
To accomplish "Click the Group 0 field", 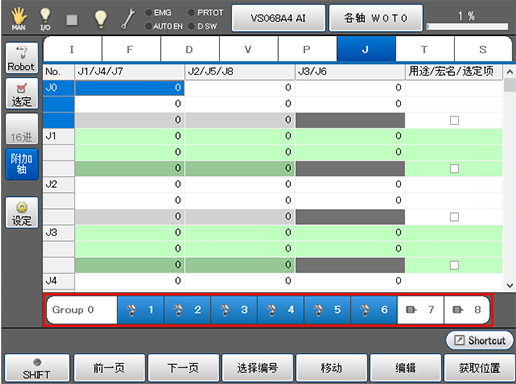I will point(82,310).
